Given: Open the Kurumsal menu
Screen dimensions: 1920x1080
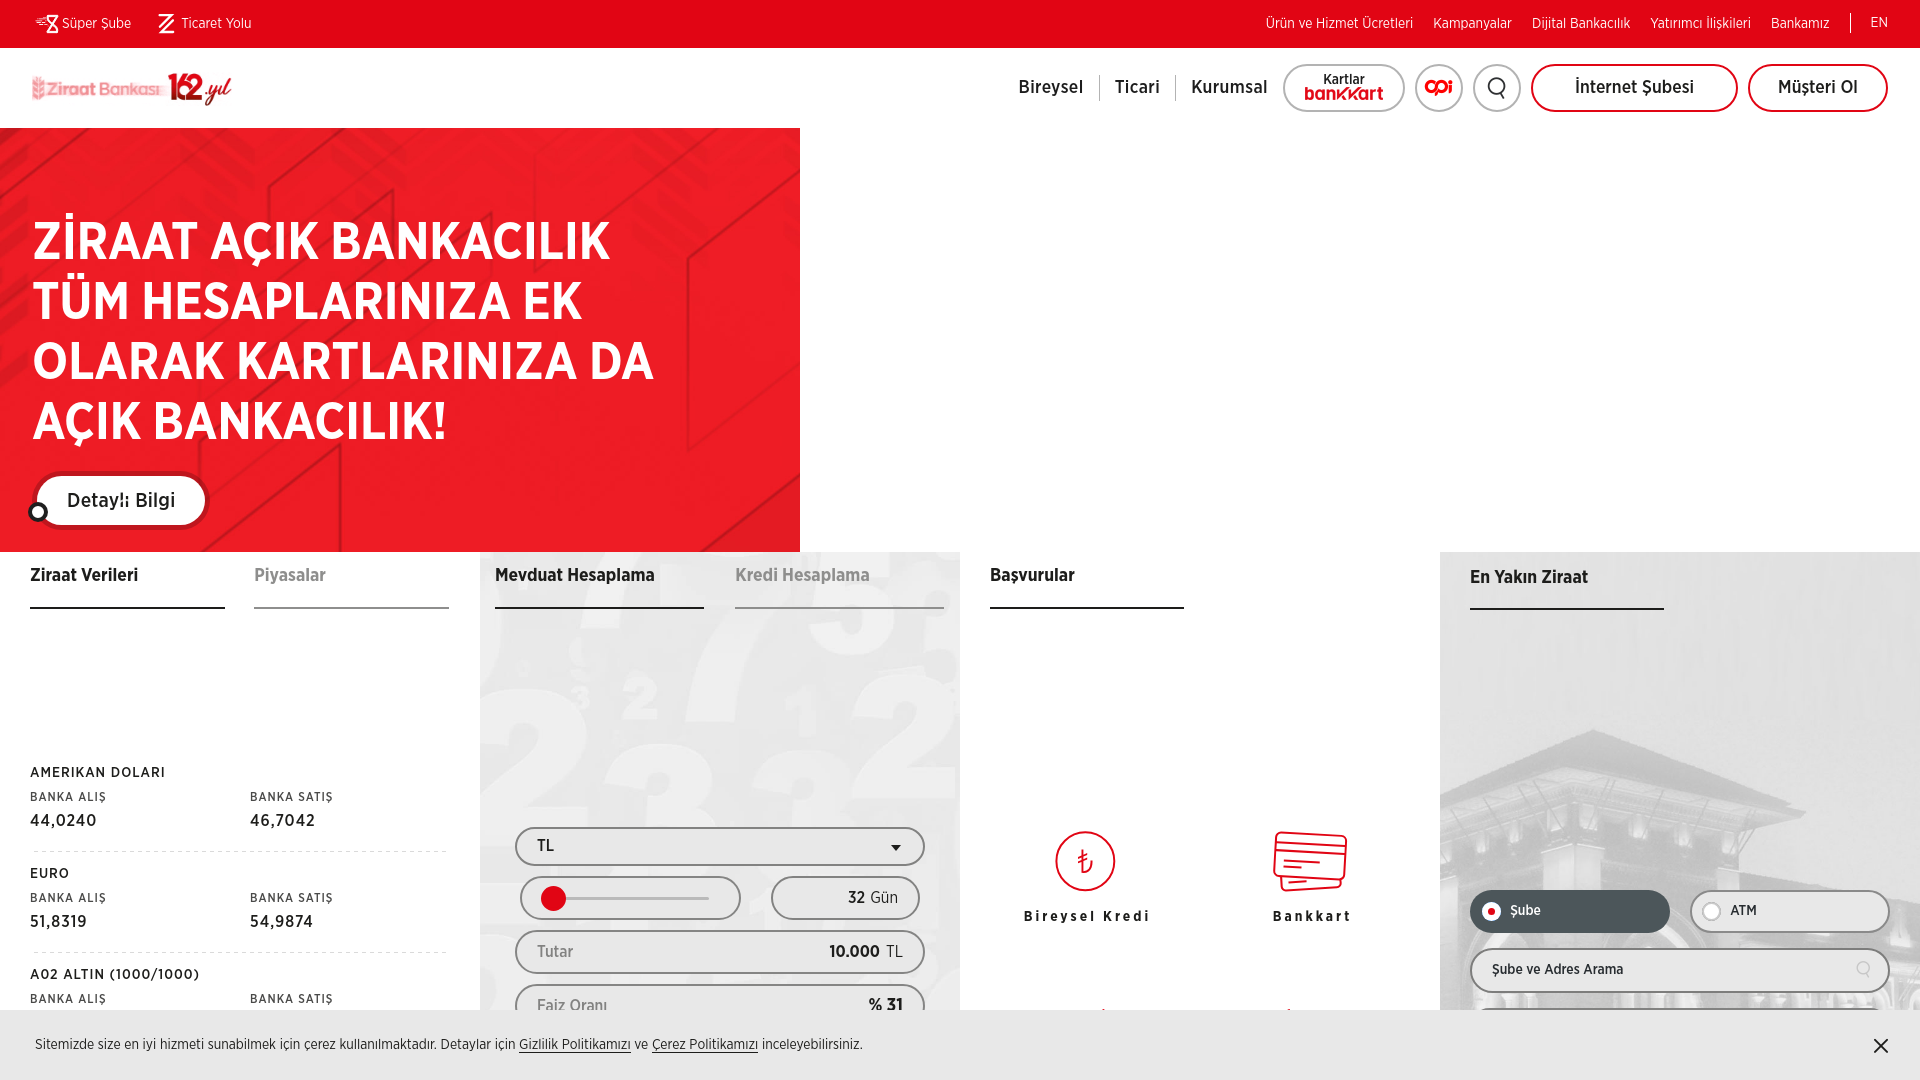Looking at the screenshot, I should pos(1228,88).
